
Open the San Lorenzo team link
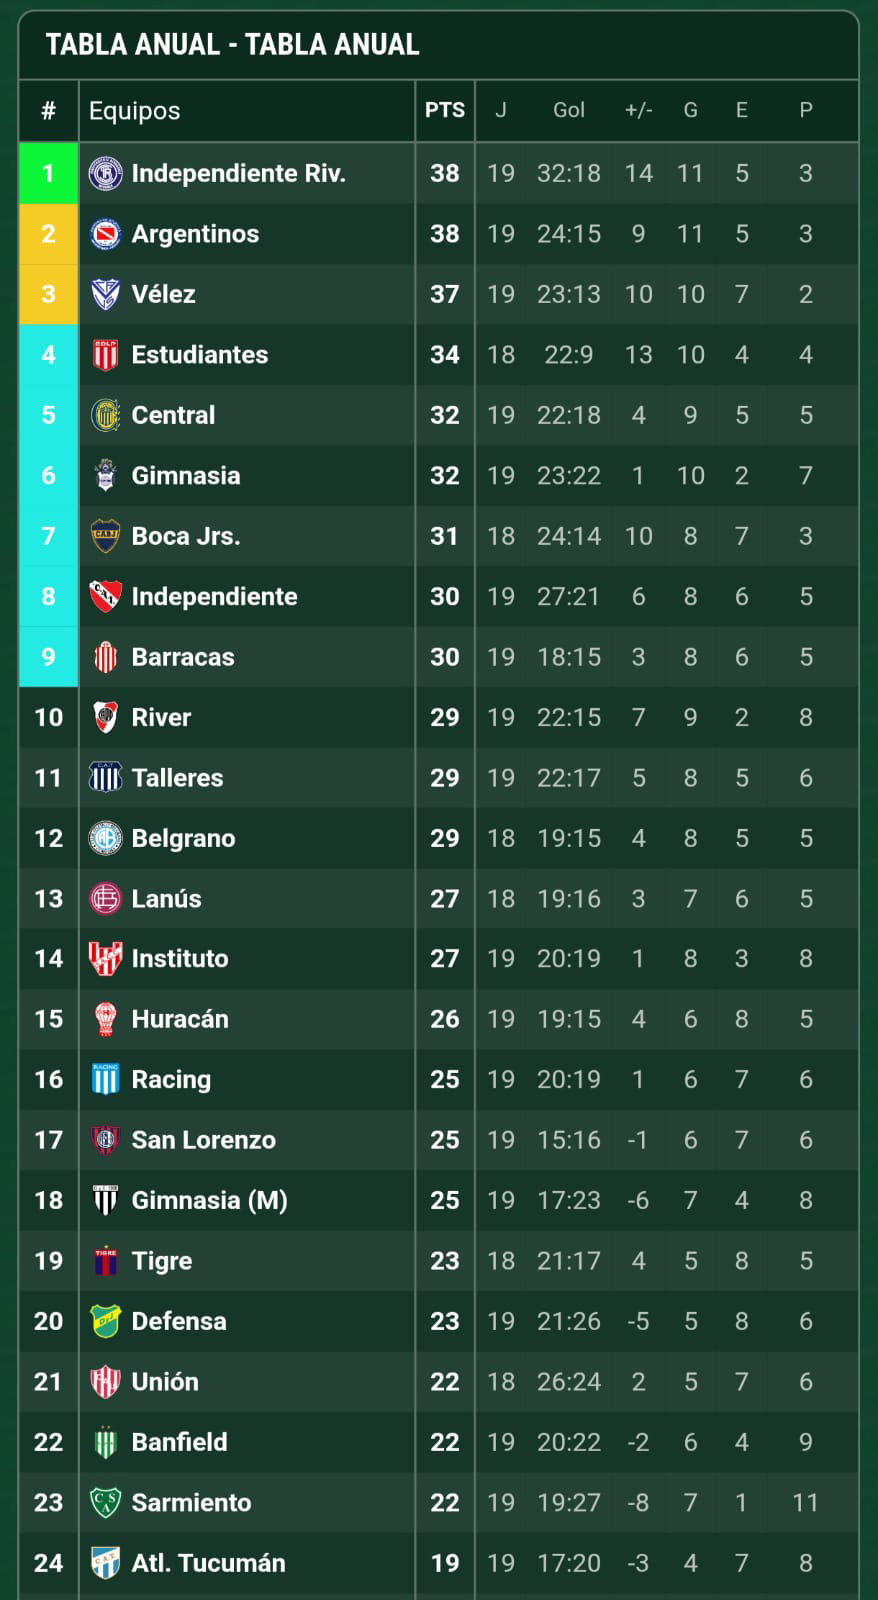click(x=204, y=1140)
